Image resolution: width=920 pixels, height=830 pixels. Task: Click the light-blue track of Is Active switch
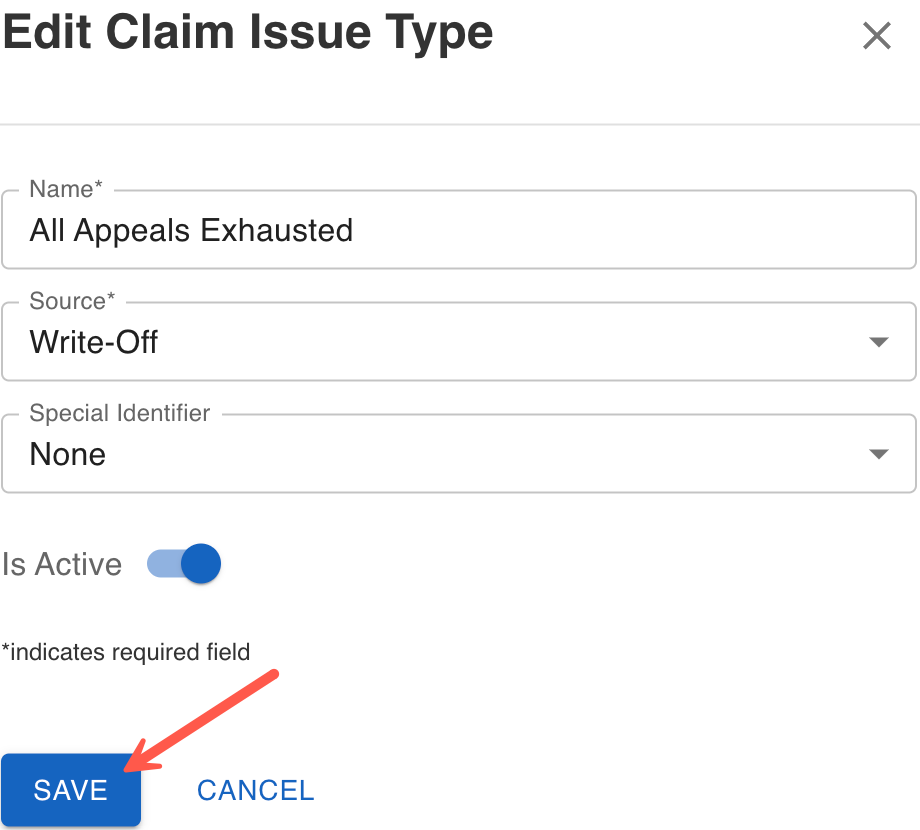(160, 564)
